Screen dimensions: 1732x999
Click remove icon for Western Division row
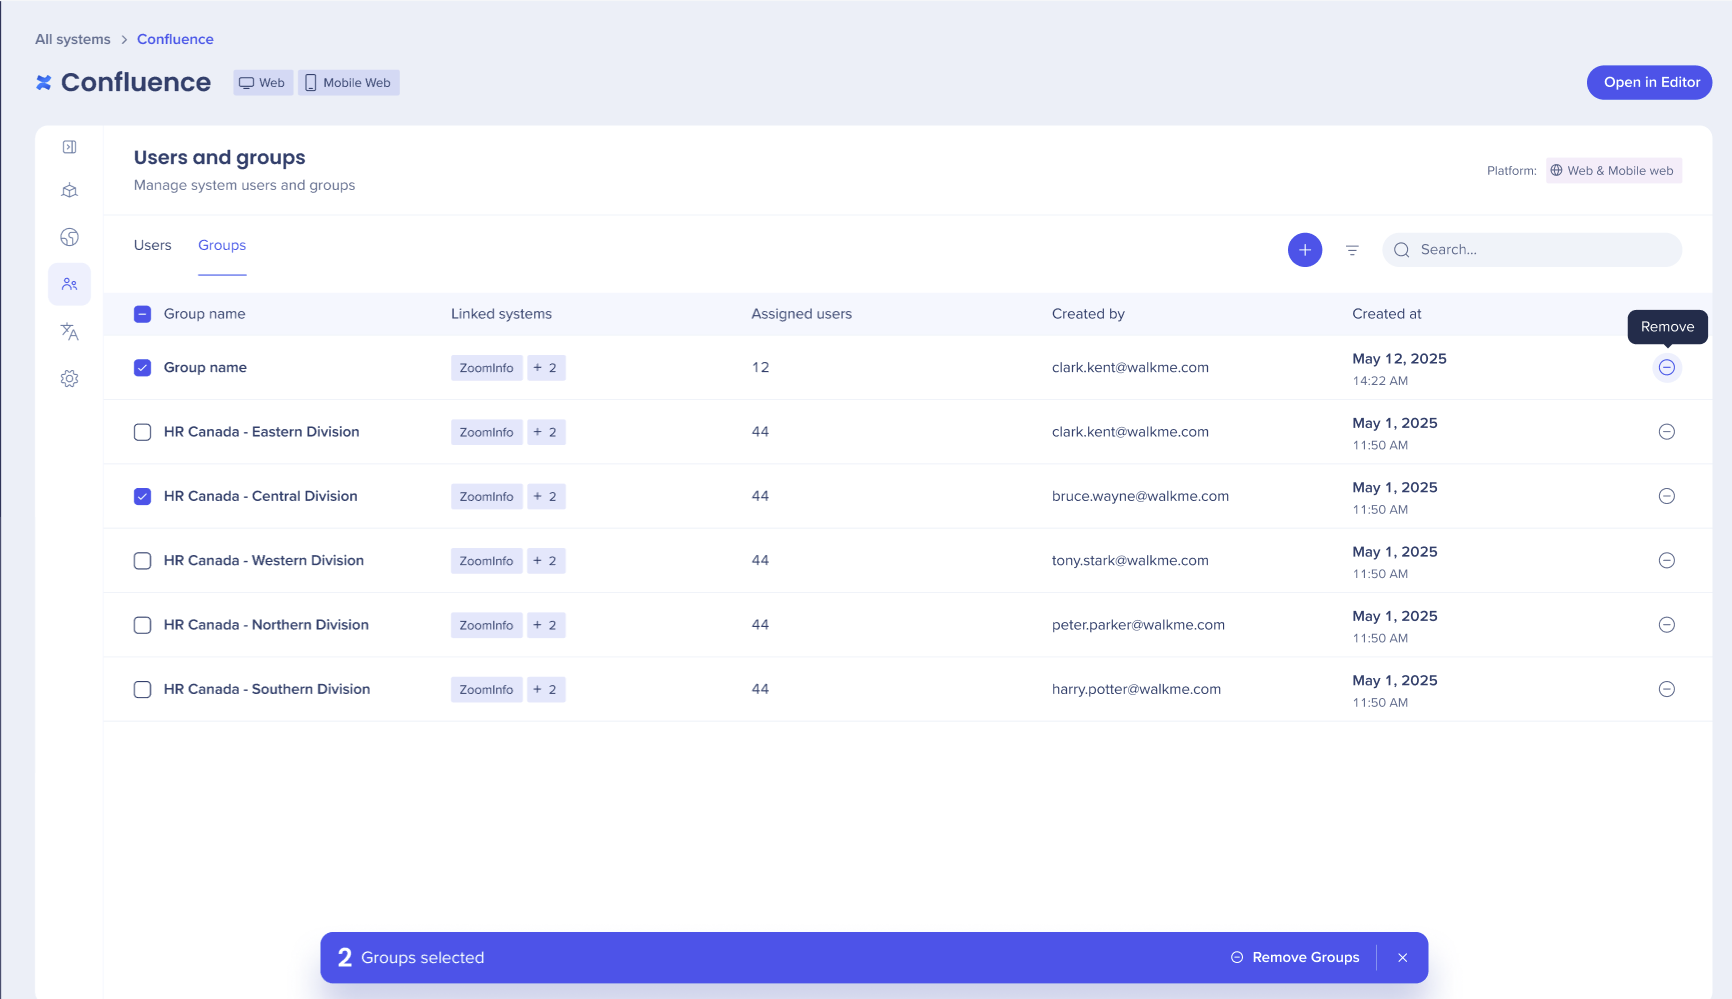coord(1666,561)
